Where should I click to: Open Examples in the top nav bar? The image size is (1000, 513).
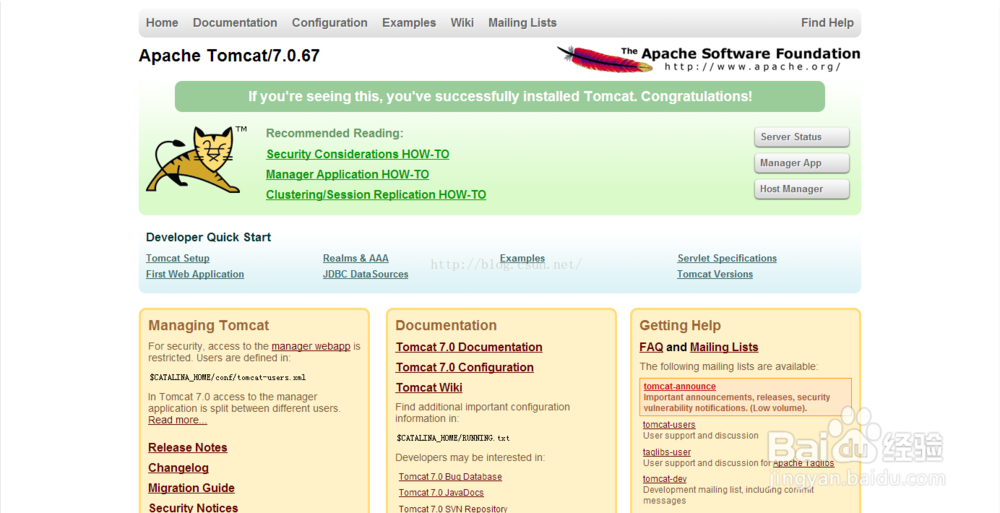click(409, 22)
